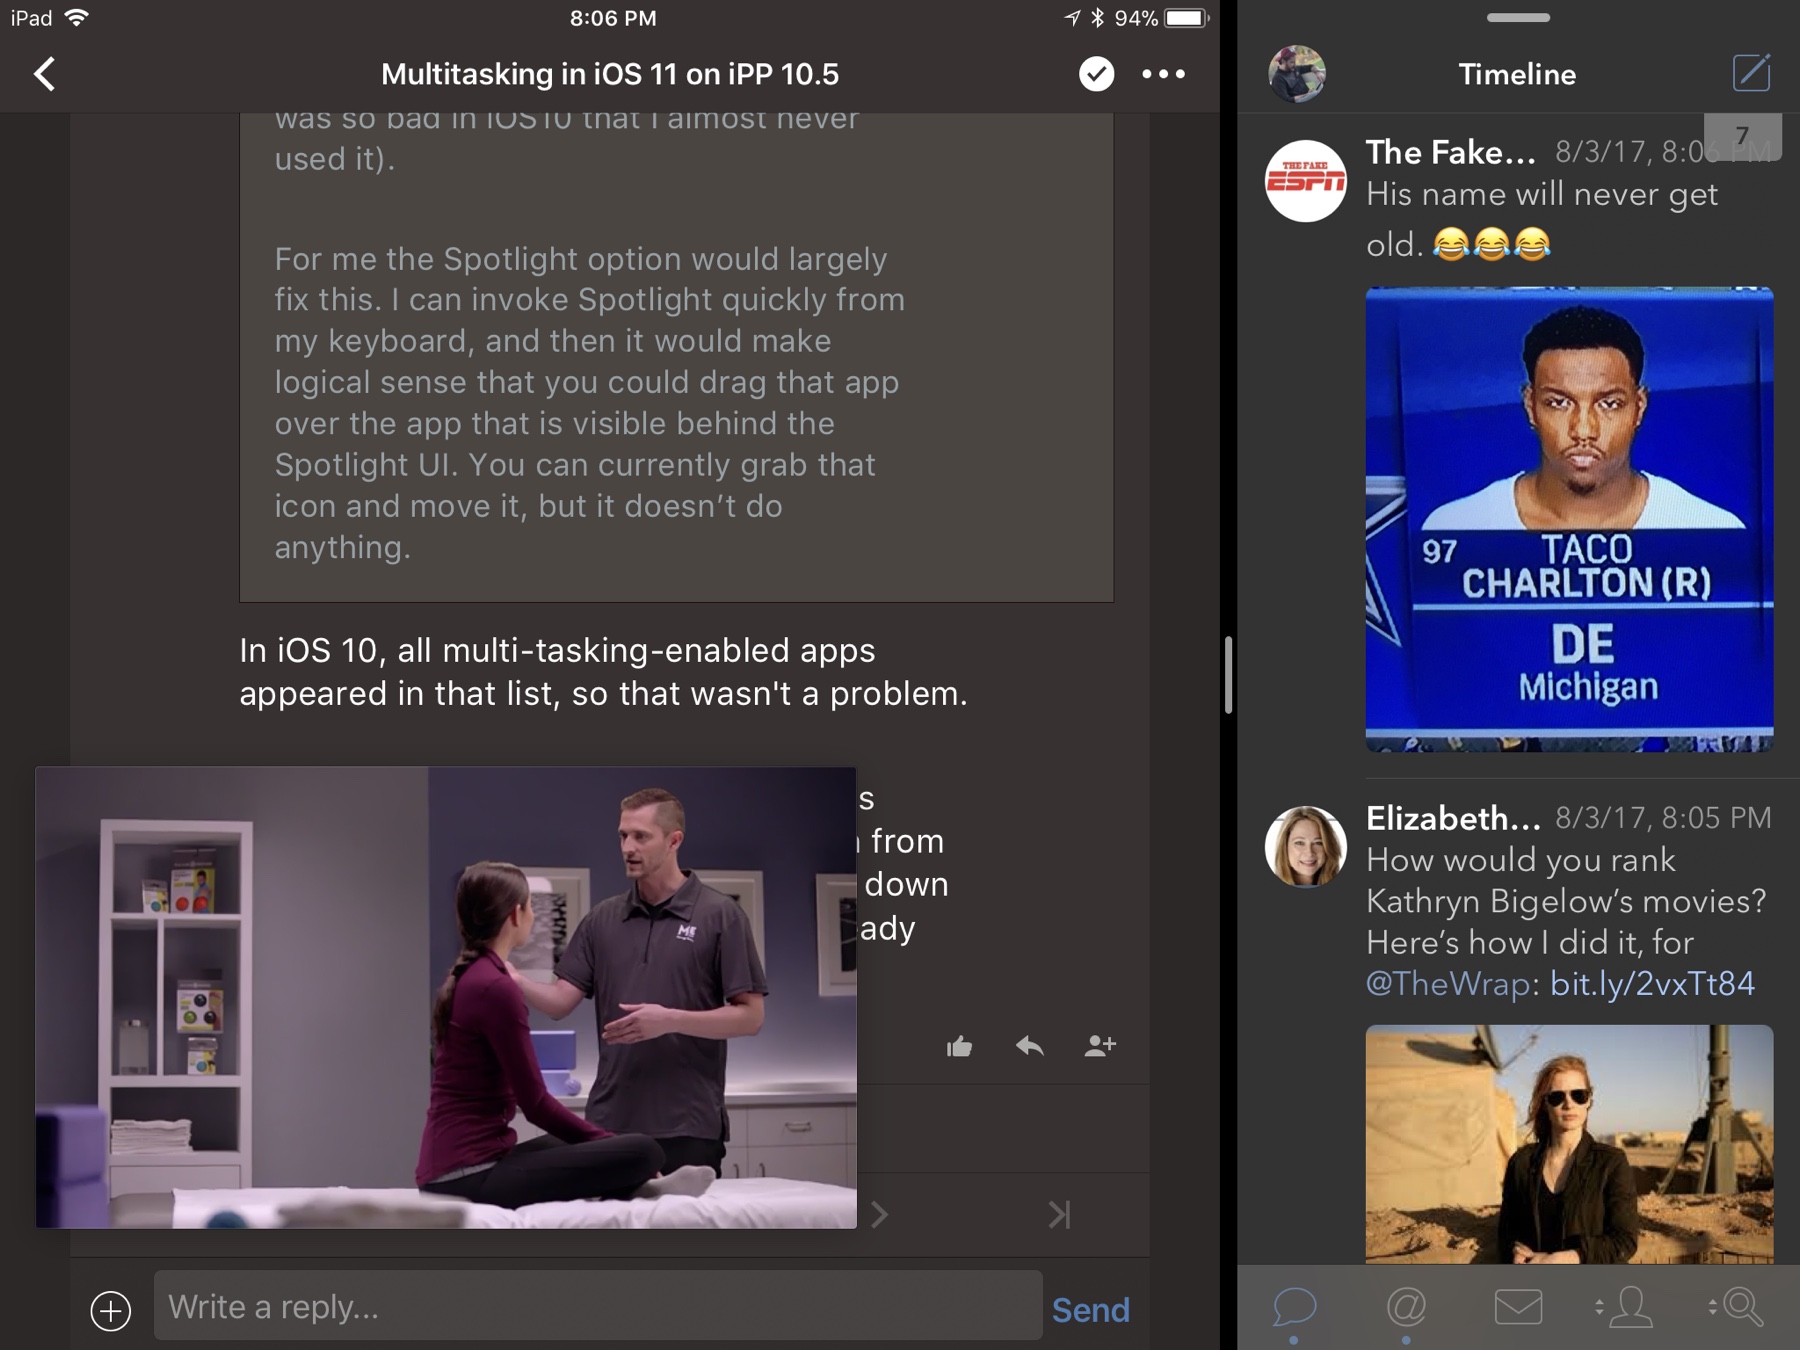Screen dimensions: 1800x1350
Task: Tap the topic title 'Multitasking in iOS 11'
Action: (610, 74)
